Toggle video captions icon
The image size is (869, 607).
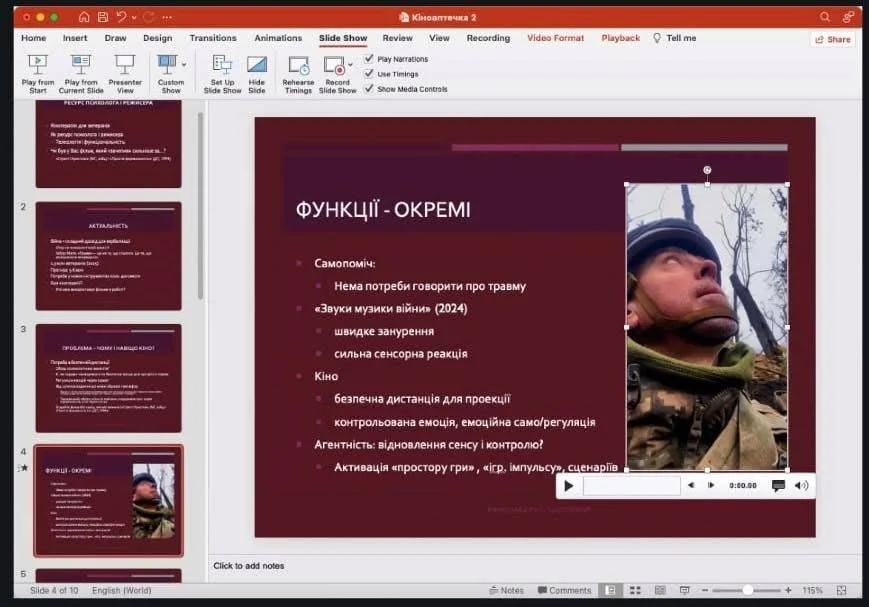tap(778, 486)
